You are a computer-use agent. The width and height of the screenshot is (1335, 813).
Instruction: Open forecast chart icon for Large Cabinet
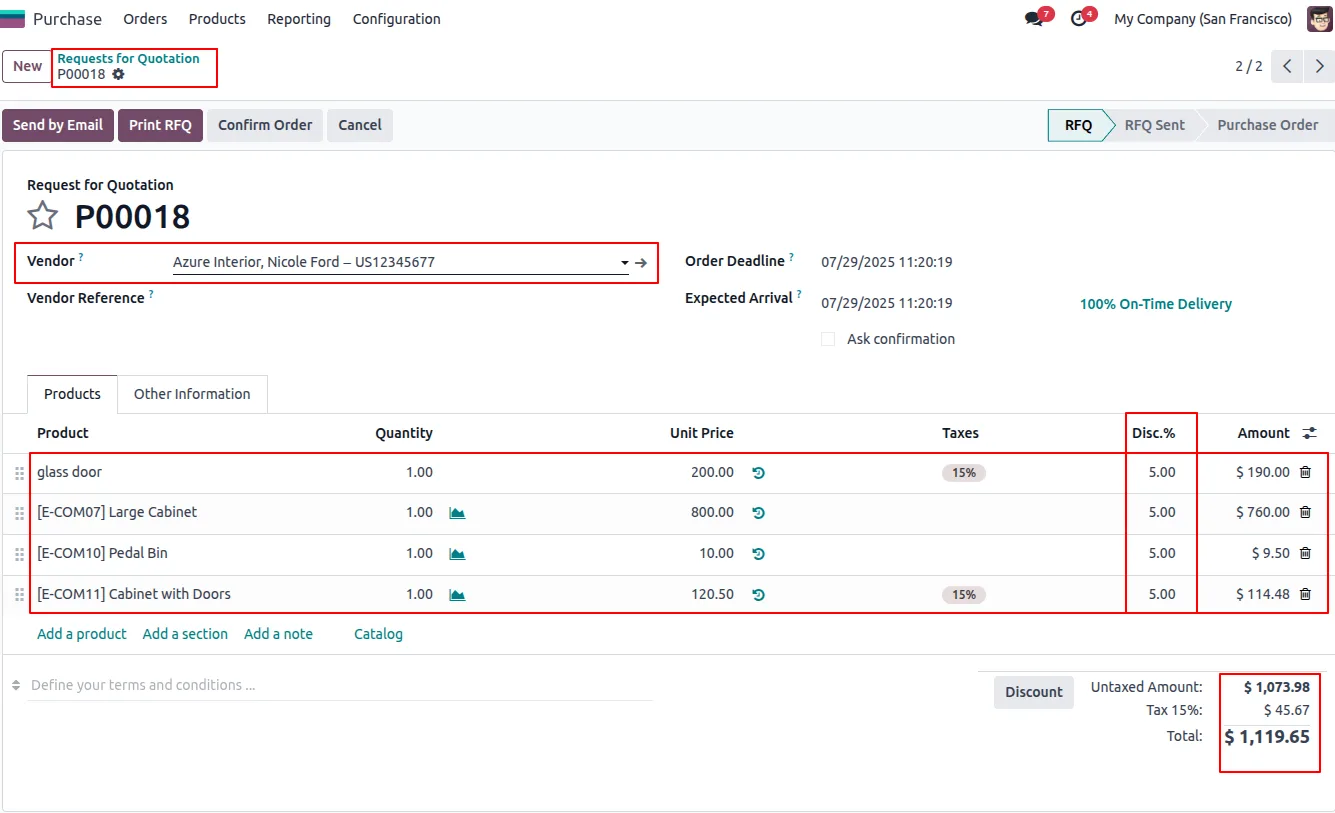457,513
